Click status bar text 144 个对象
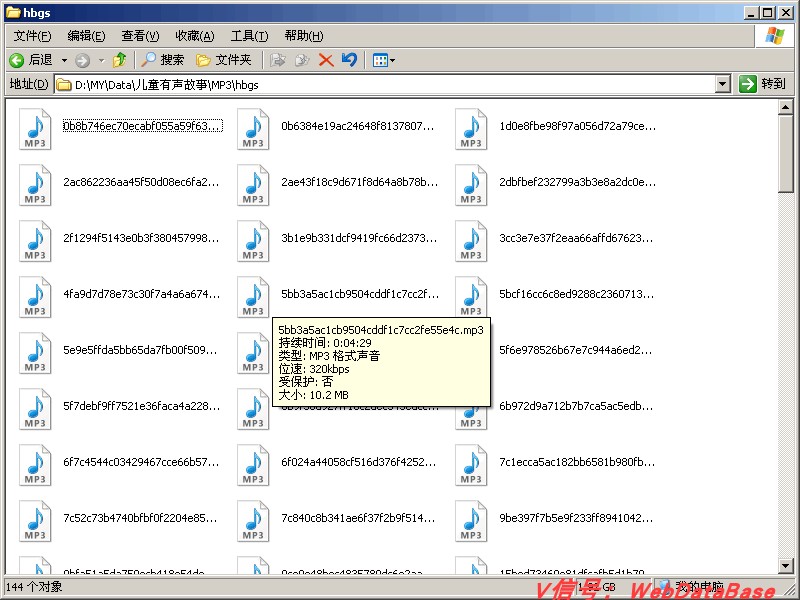The width and height of the screenshot is (800, 600). pyautogui.click(x=34, y=587)
